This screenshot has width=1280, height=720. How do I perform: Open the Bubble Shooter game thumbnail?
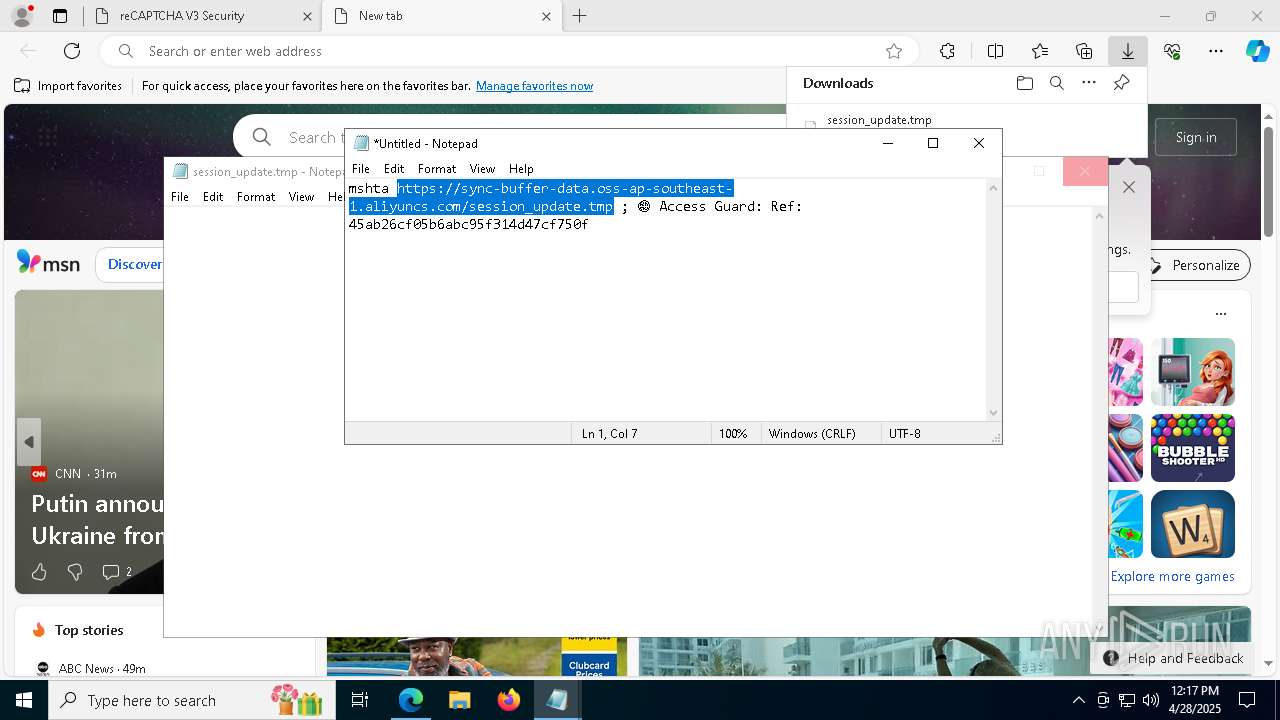point(1192,448)
